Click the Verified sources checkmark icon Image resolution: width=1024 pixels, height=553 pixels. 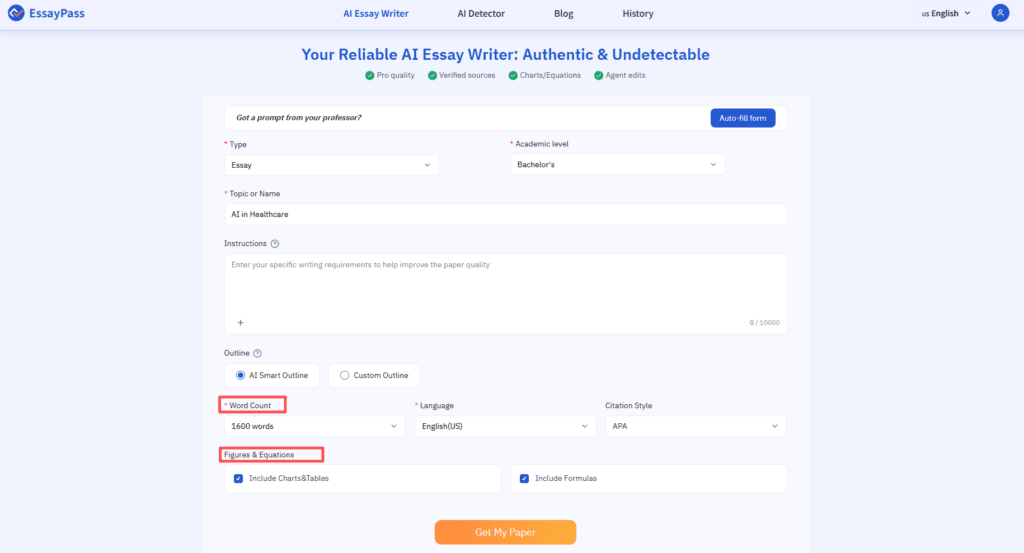pos(432,76)
